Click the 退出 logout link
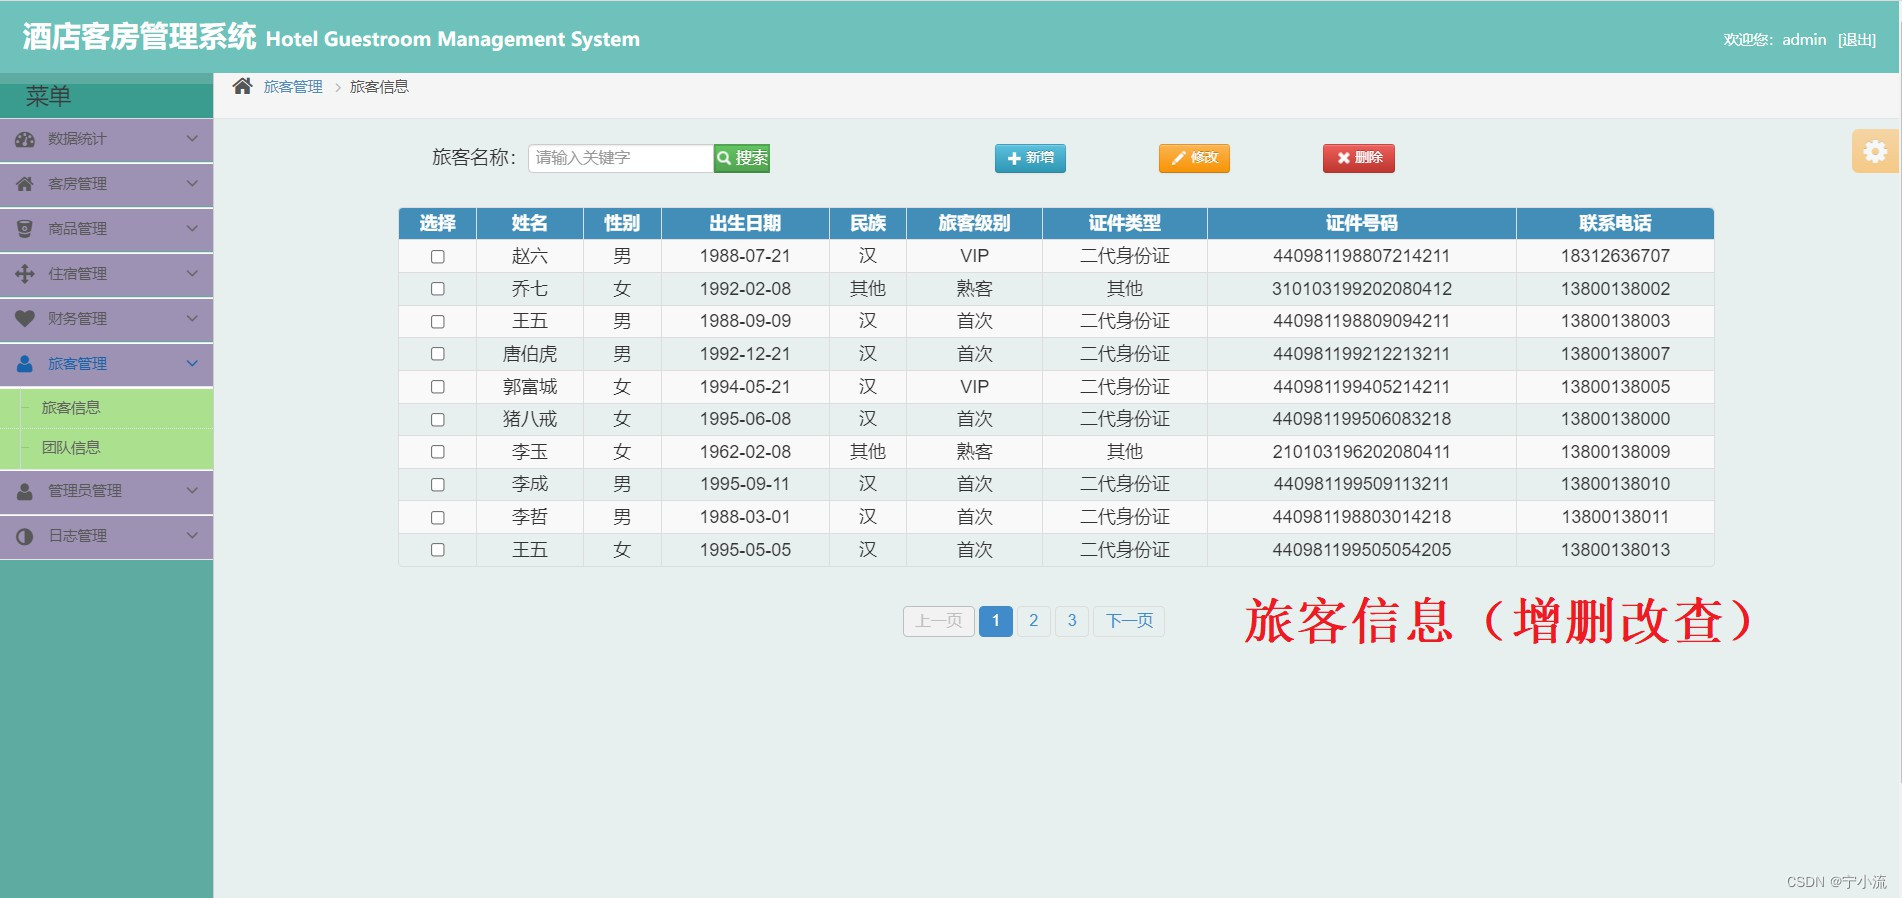The image size is (1902, 898). click(1857, 40)
